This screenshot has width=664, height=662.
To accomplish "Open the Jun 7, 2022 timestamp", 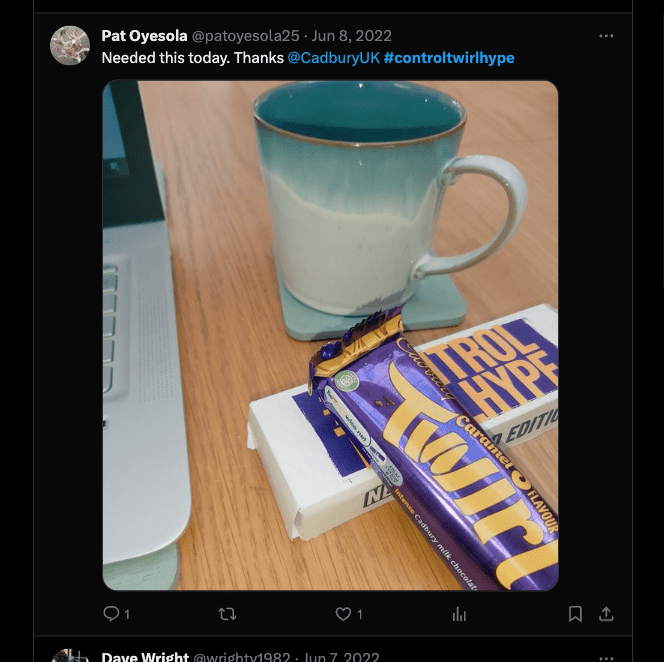I will [341, 657].
